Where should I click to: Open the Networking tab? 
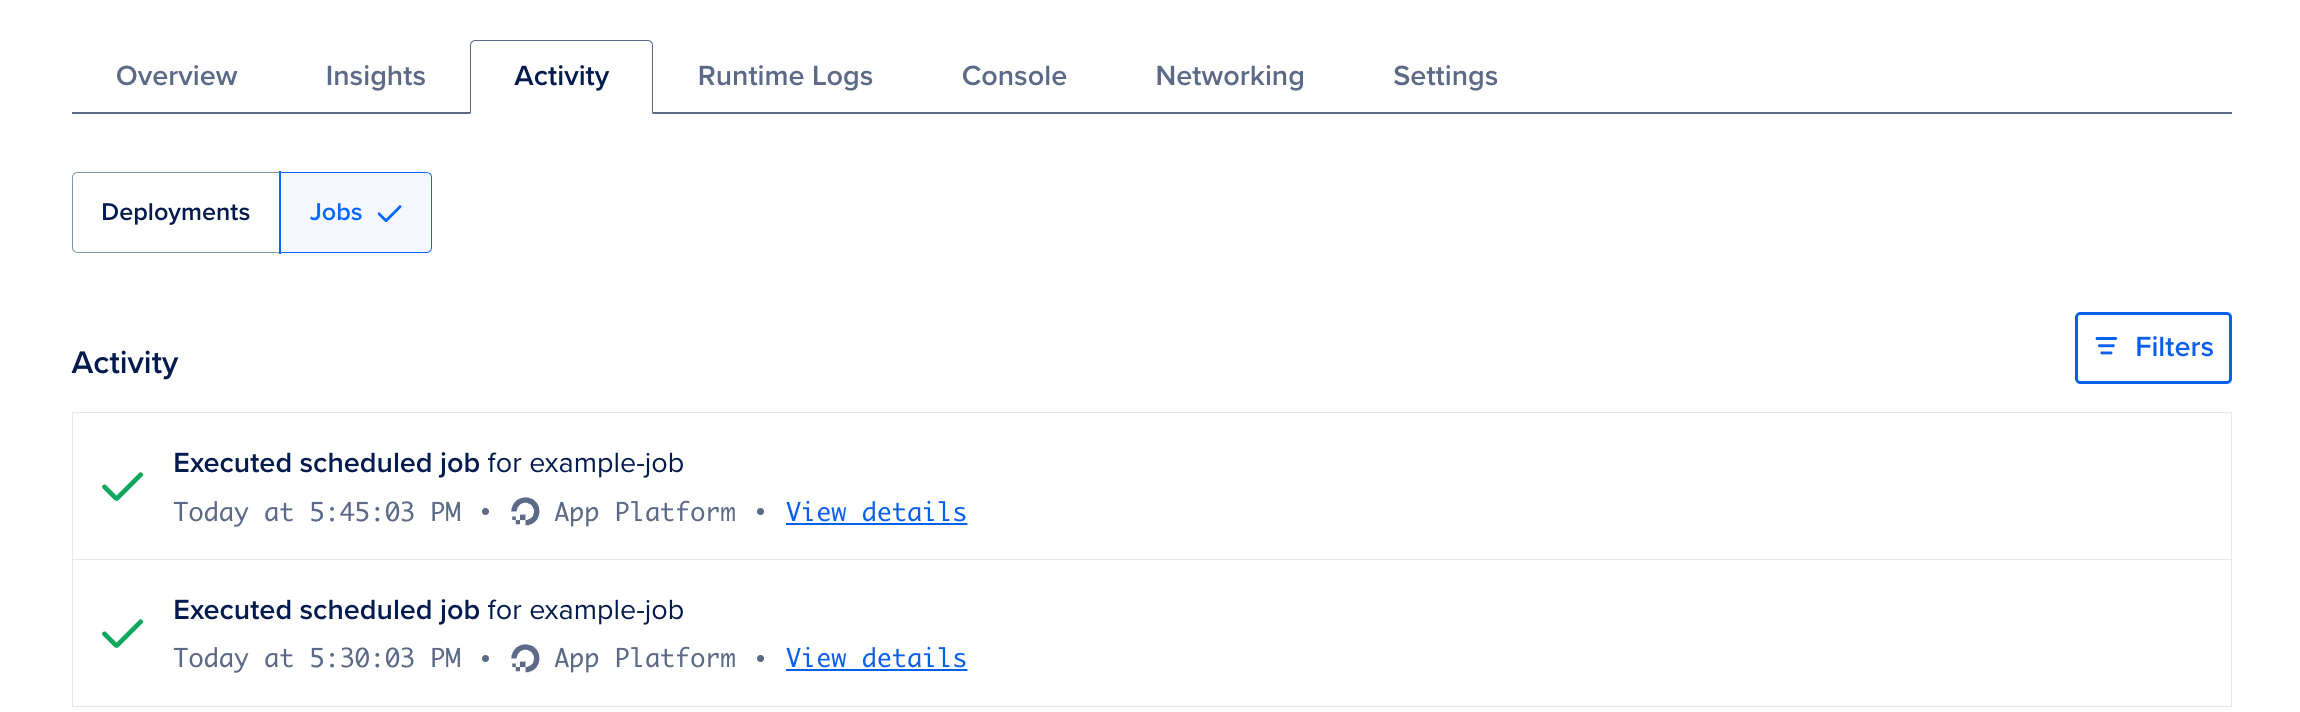tap(1229, 75)
